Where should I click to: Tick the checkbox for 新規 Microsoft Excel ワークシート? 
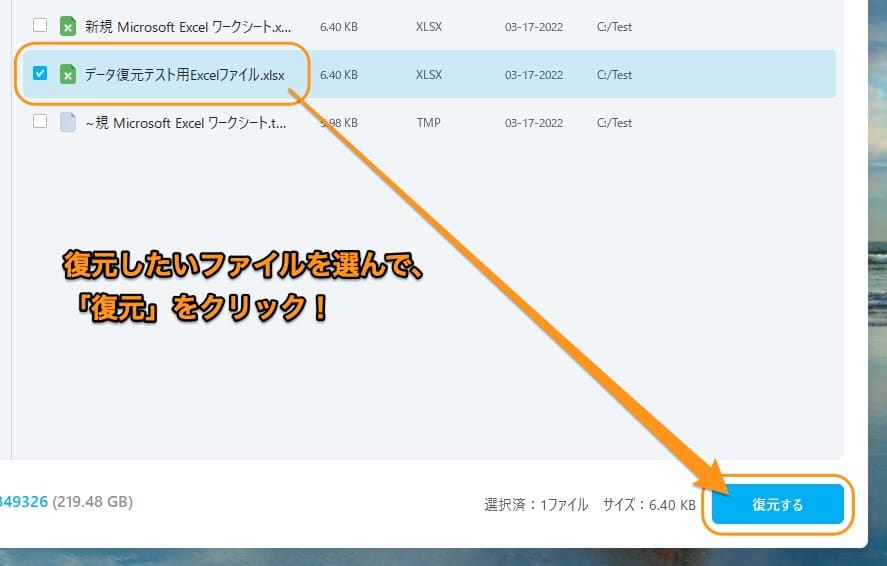[x=40, y=25]
